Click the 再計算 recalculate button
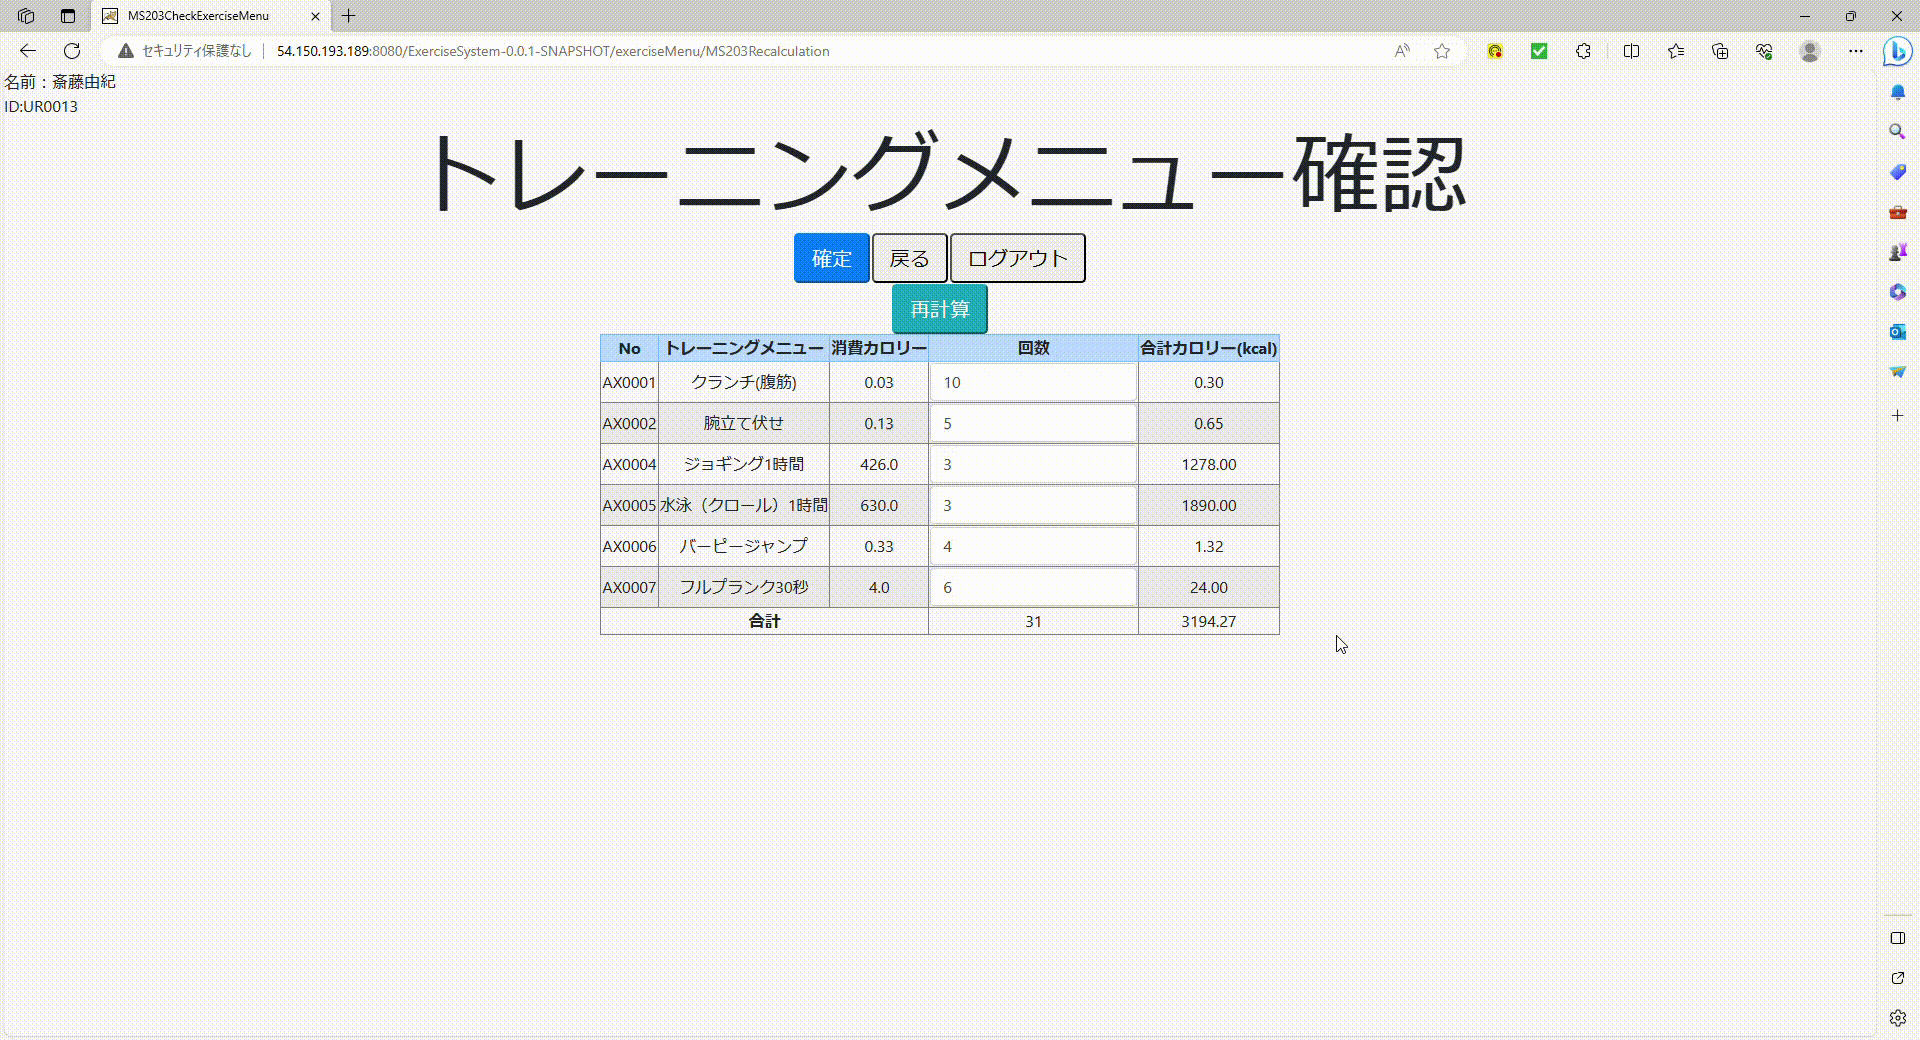Viewport: 1920px width, 1040px height. tap(938, 308)
